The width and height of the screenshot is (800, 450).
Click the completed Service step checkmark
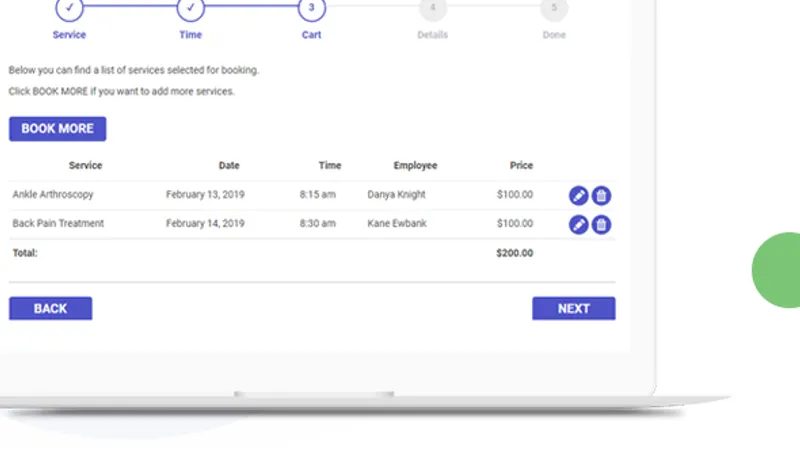[69, 8]
